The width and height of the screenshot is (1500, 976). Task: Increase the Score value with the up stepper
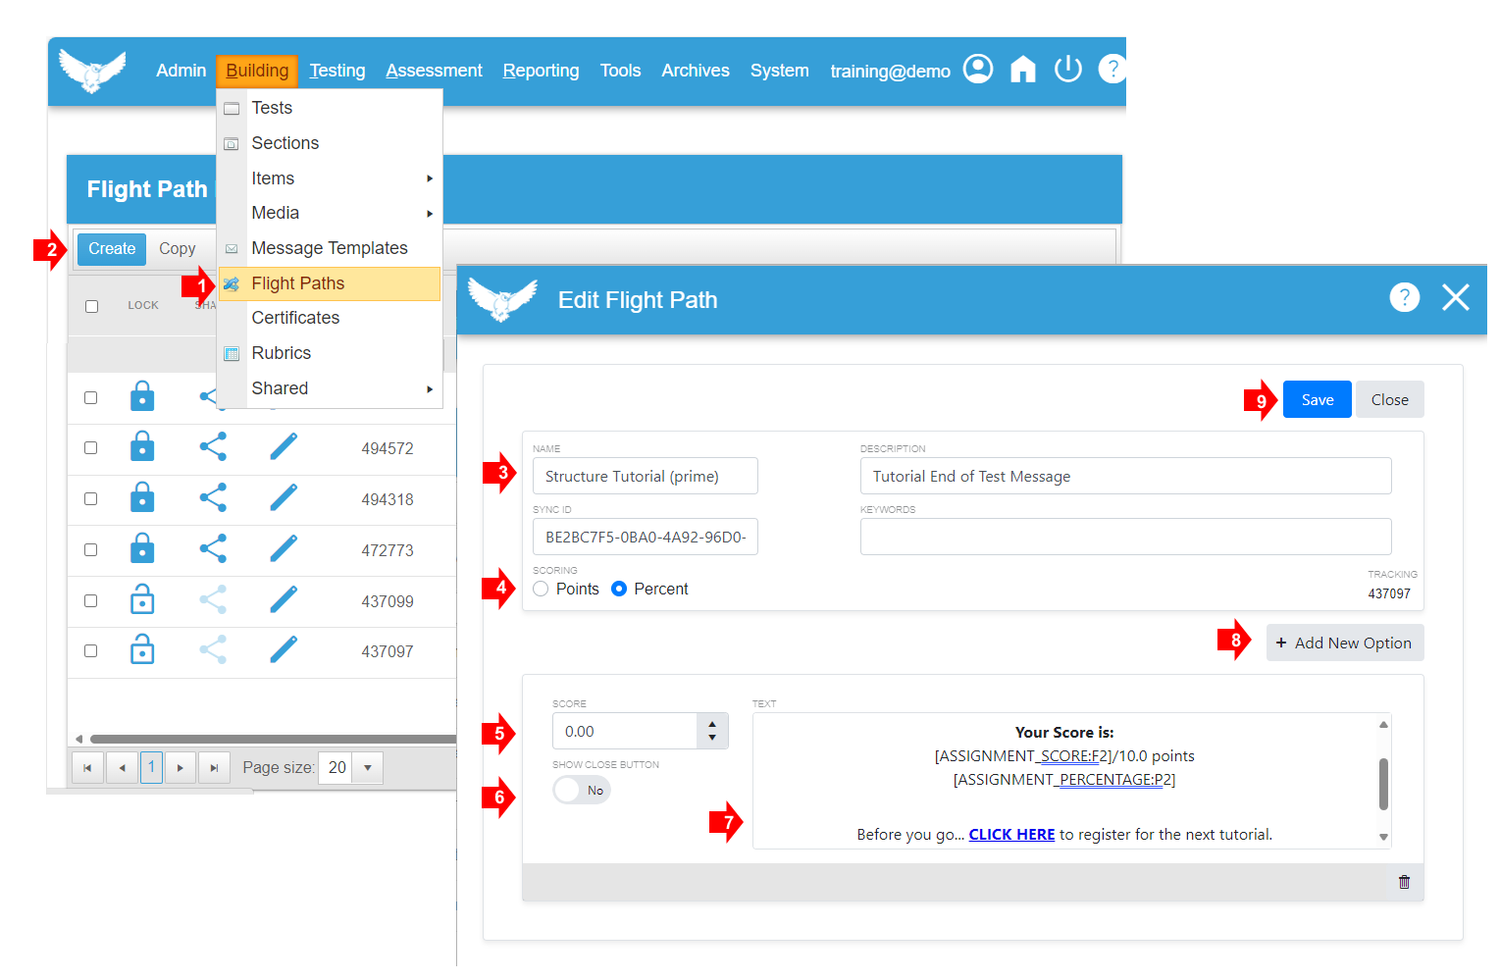click(x=712, y=726)
